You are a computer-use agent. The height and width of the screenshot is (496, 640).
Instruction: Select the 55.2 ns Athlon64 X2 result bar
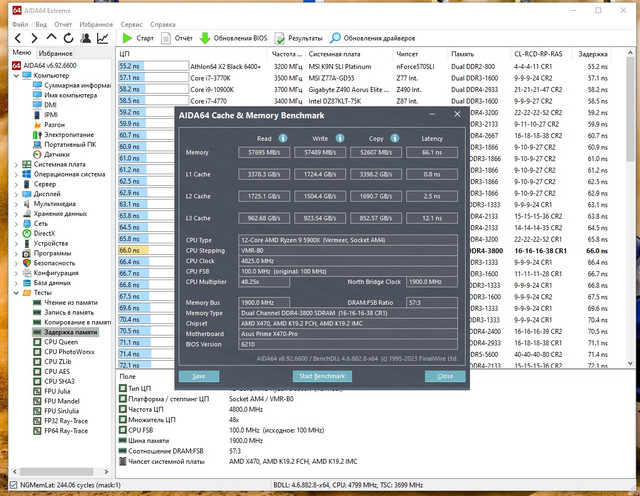tap(153, 66)
